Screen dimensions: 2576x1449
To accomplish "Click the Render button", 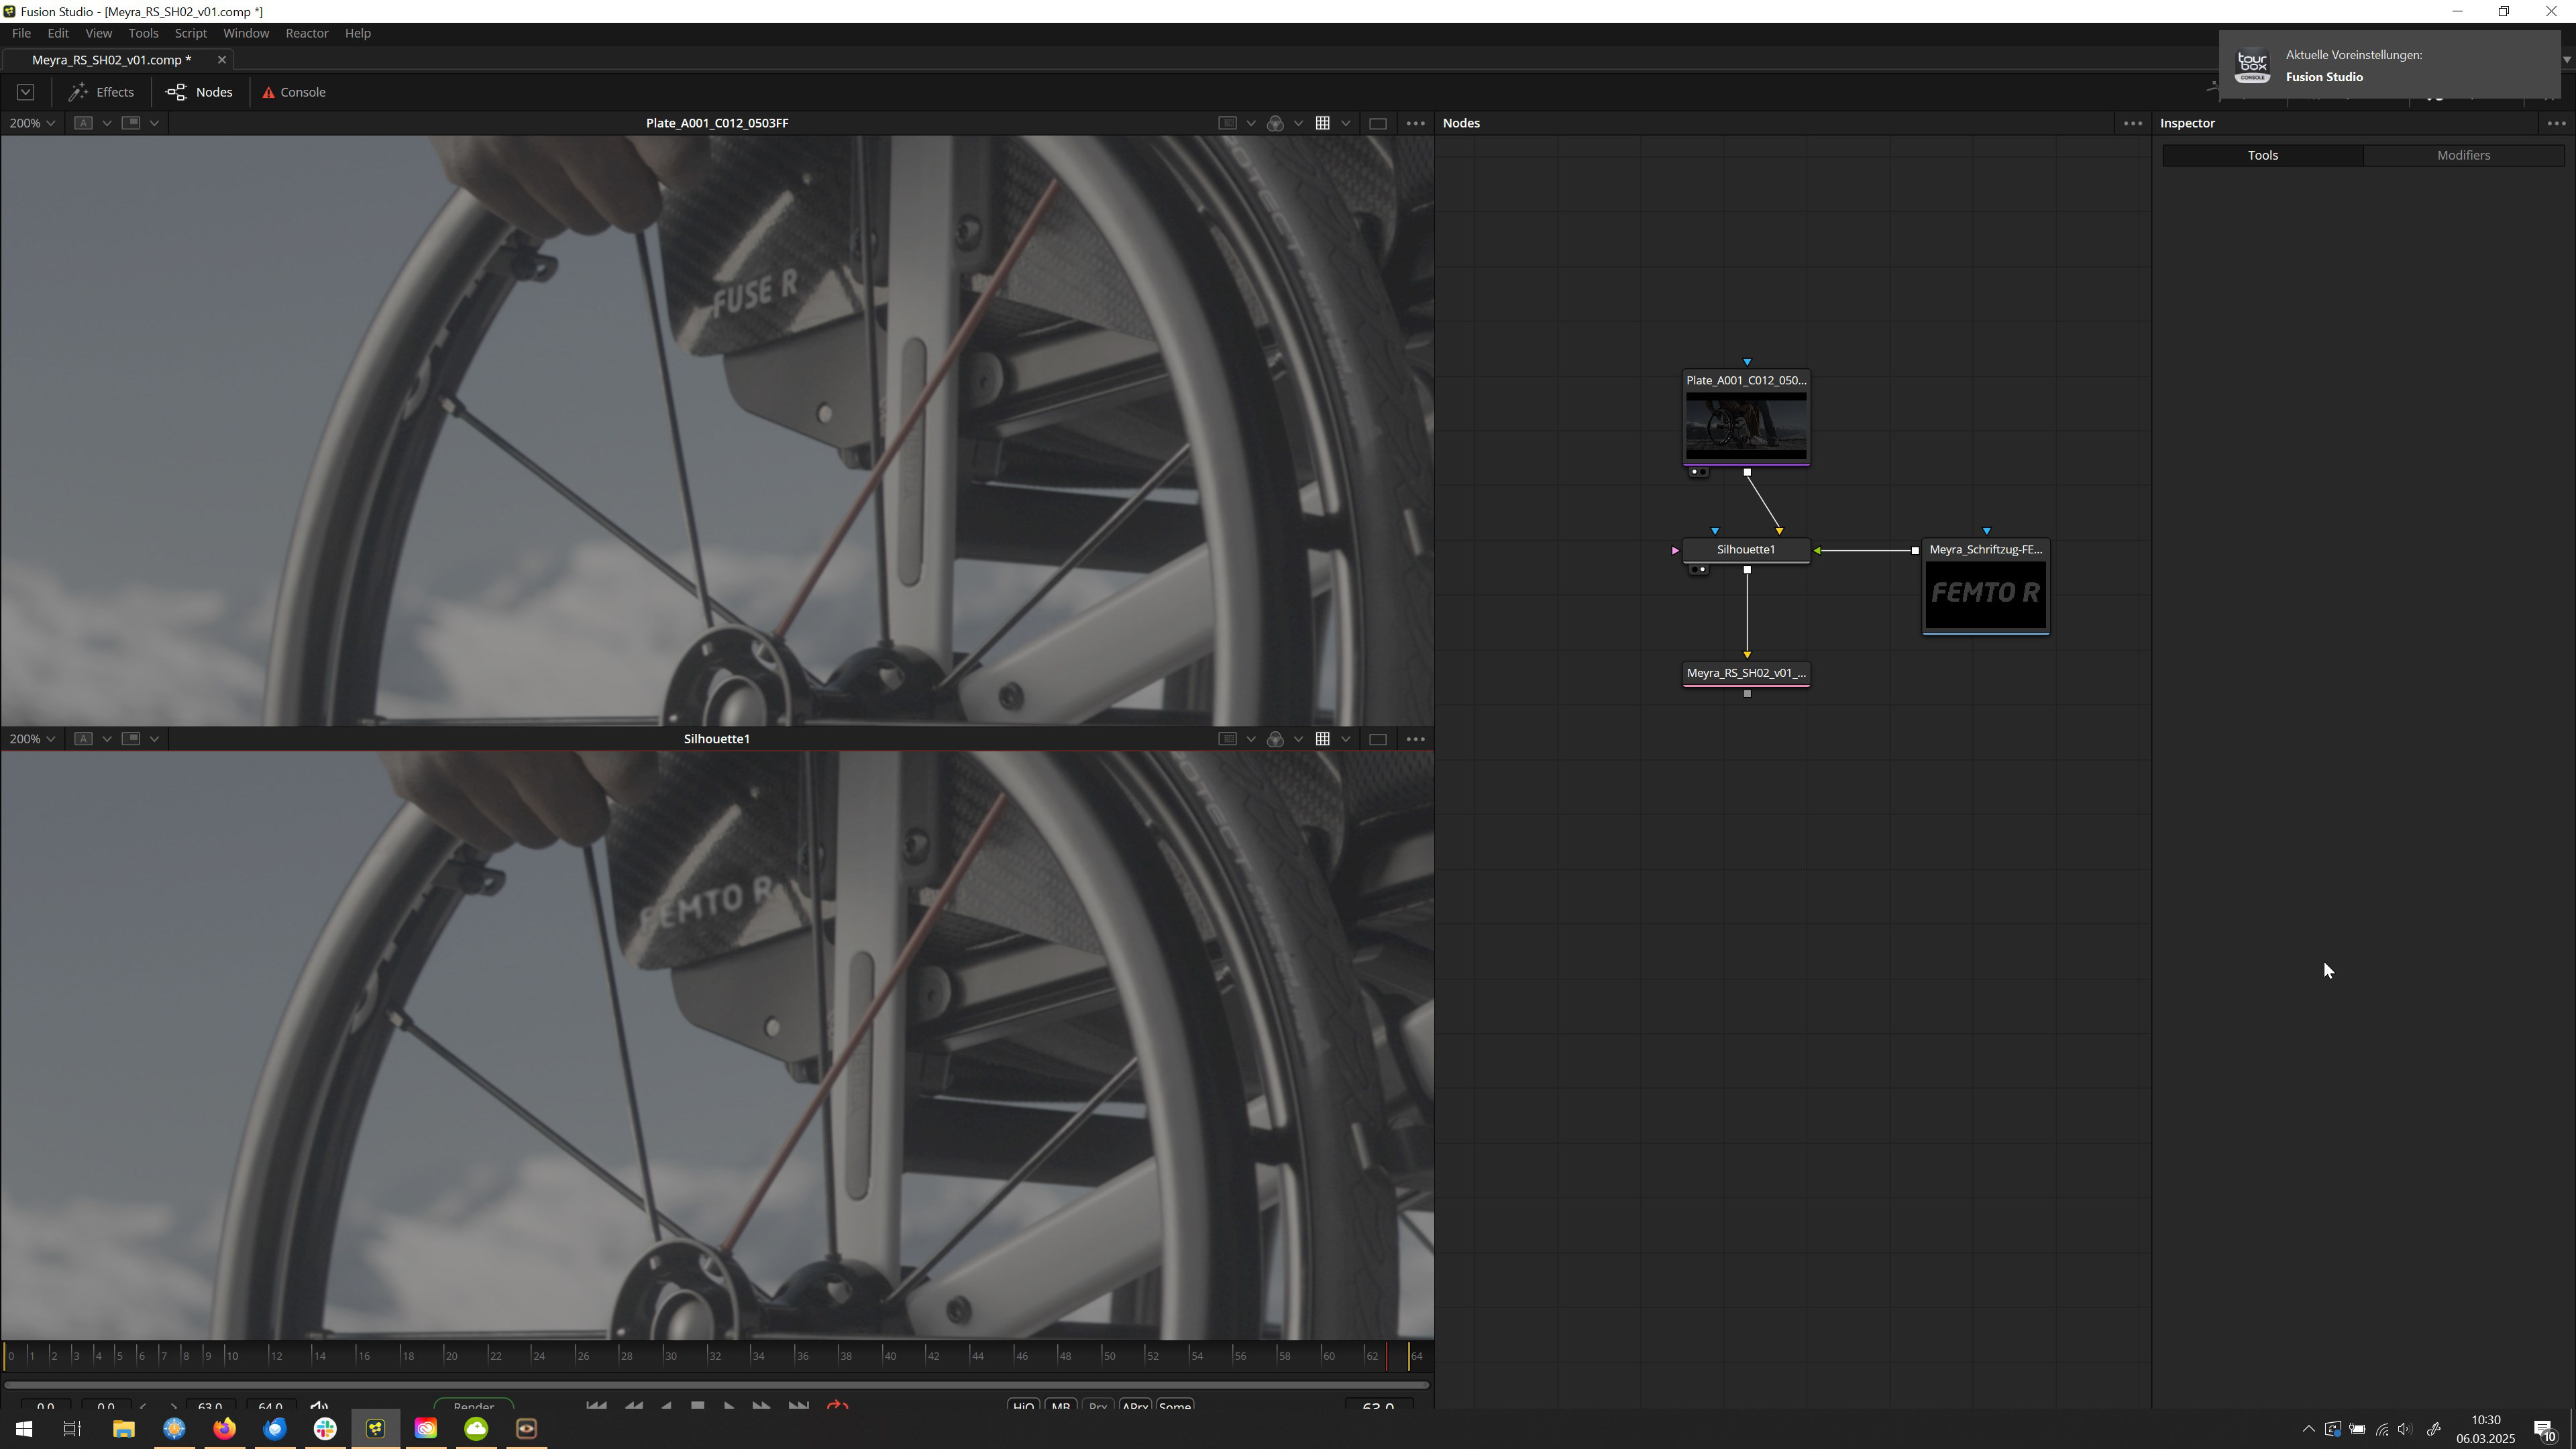I will [x=473, y=1406].
